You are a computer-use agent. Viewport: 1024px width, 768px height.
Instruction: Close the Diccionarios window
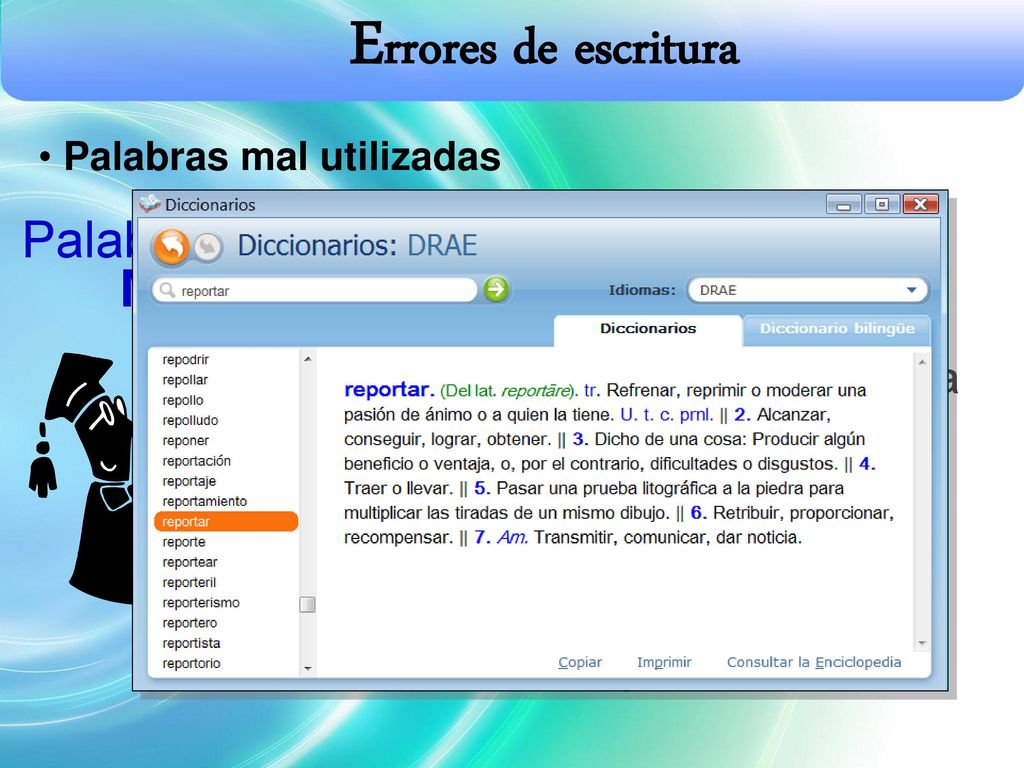(x=920, y=204)
